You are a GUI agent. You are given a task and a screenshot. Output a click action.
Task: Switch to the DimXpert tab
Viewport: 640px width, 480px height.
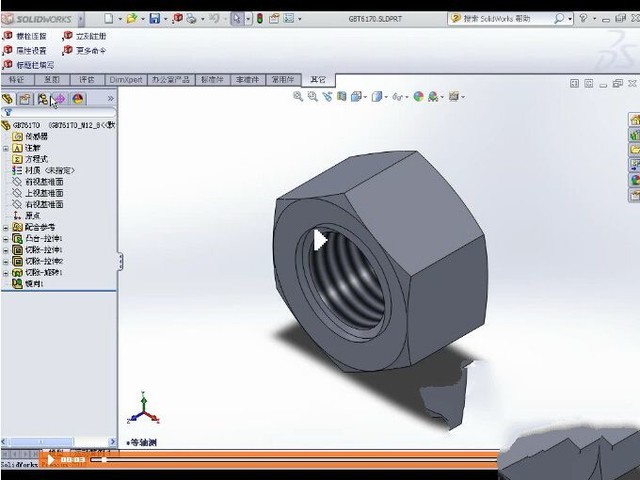(126, 79)
